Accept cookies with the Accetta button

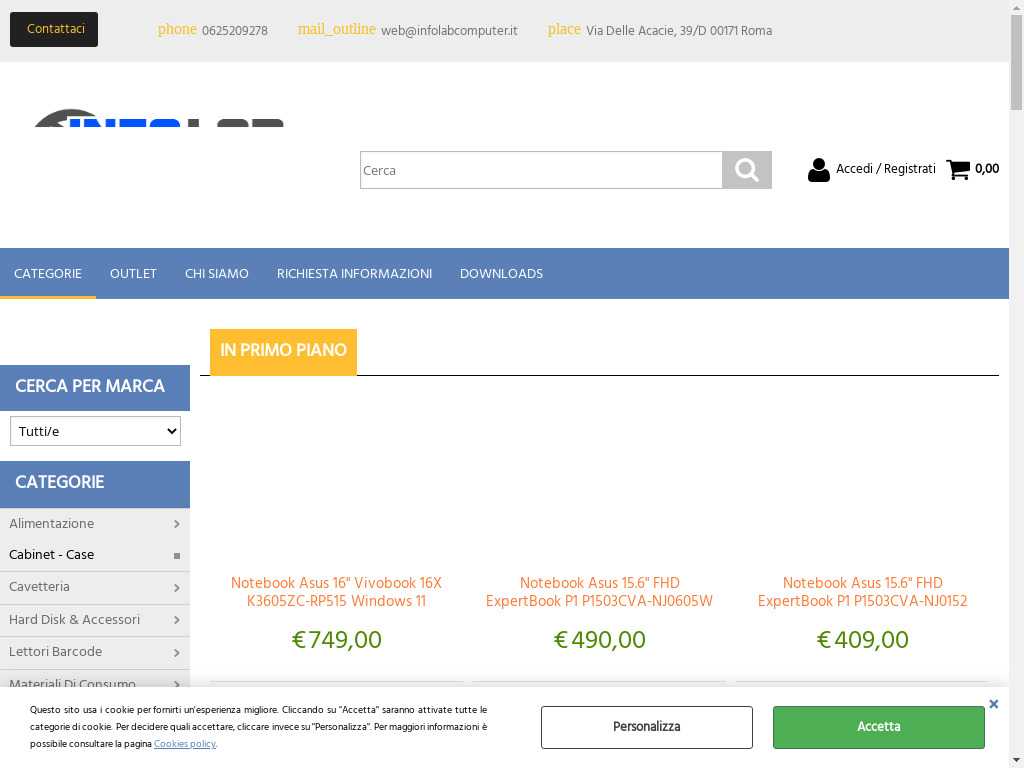[878, 727]
